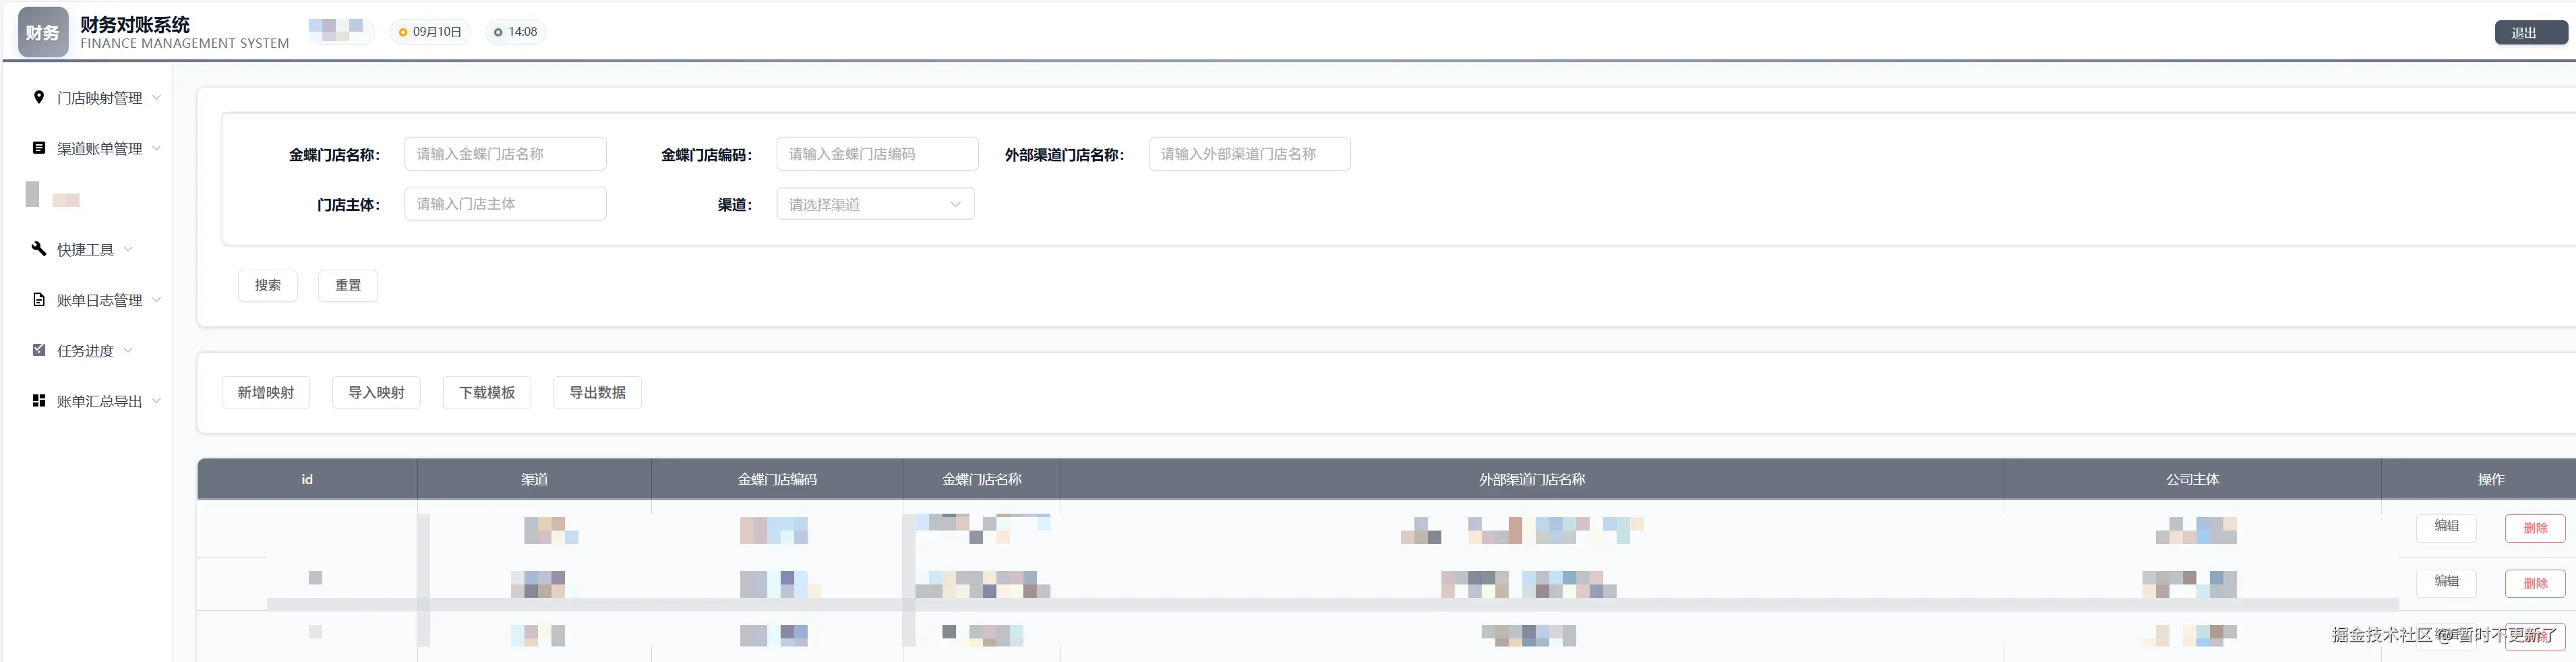
Task: Open the 账单日志管理 menu item
Action: 100,299
